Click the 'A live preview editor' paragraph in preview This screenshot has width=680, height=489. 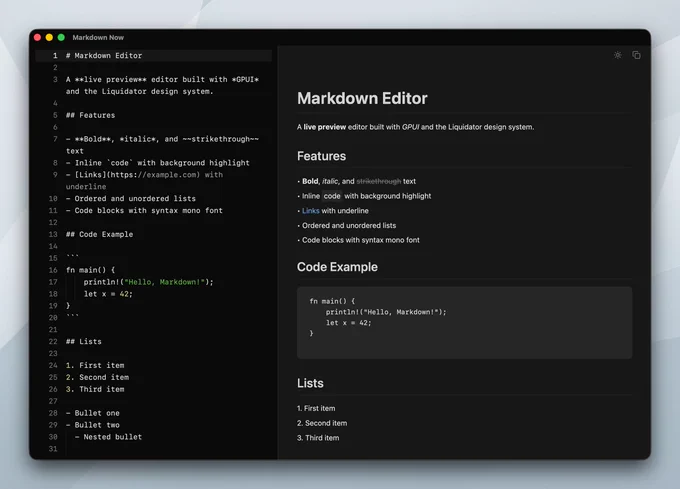[415, 127]
